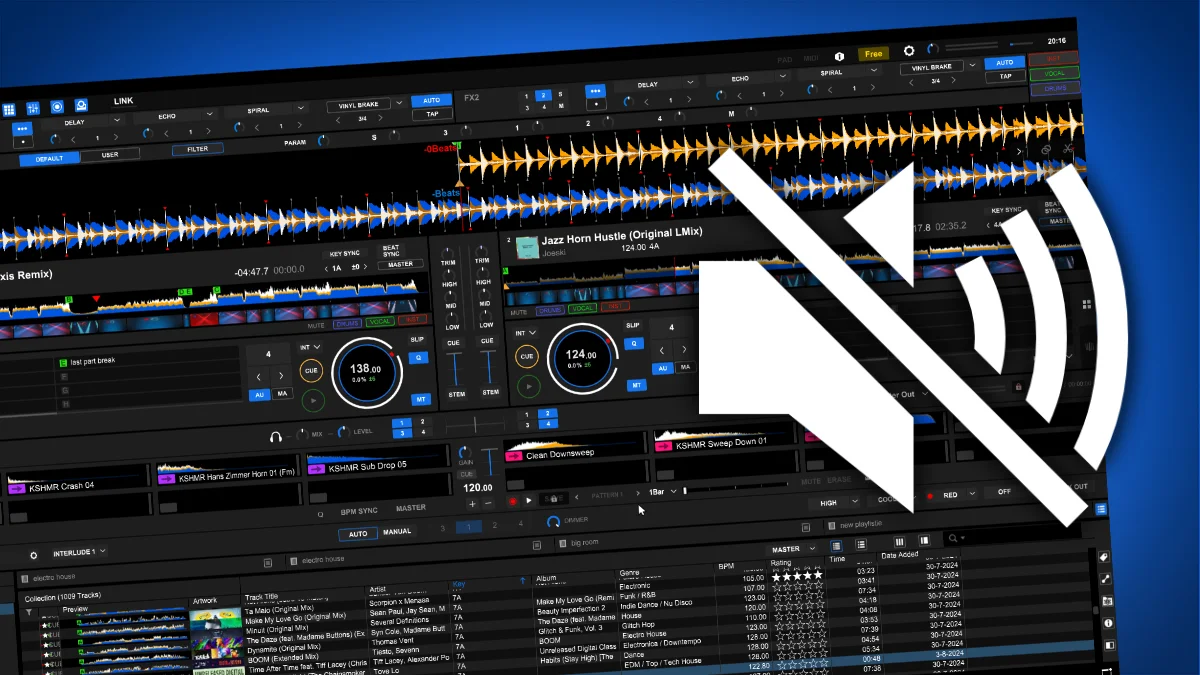The width and height of the screenshot is (1200, 675).
Task: Click the three-dots button in the FX2 panel
Action: pos(595,91)
